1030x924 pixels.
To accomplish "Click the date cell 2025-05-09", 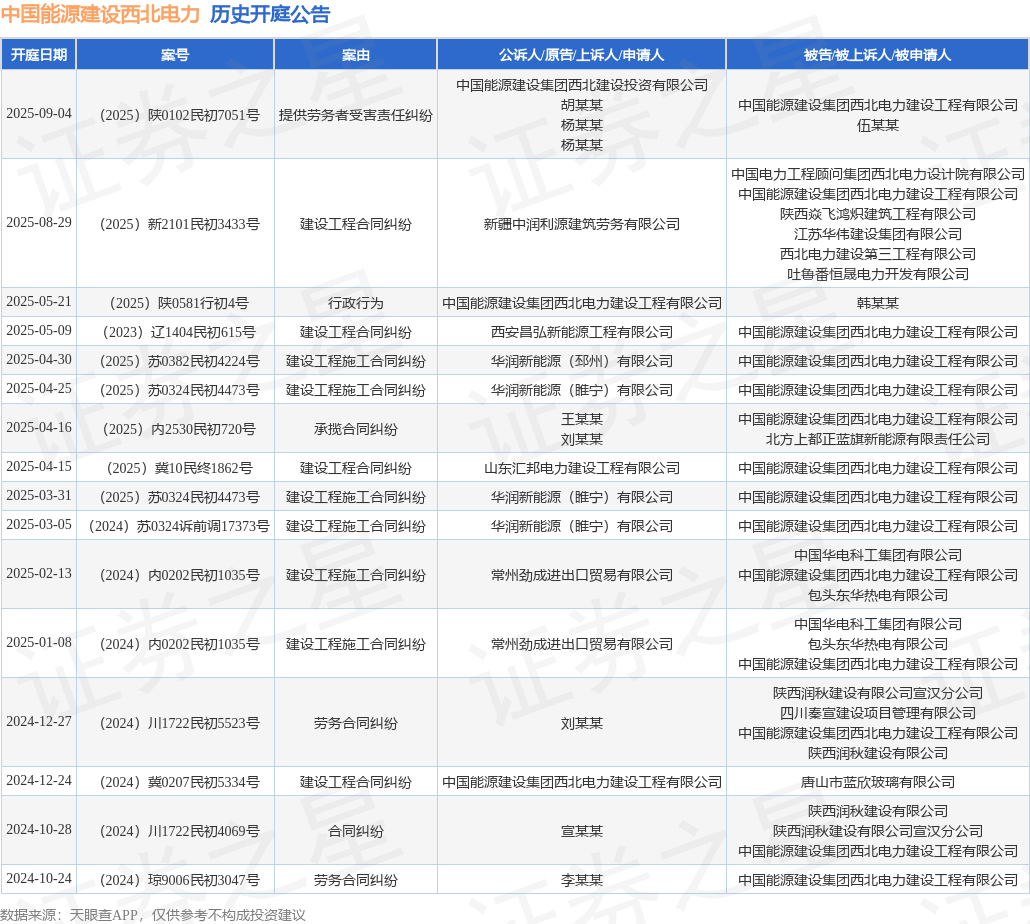I will (39, 330).
